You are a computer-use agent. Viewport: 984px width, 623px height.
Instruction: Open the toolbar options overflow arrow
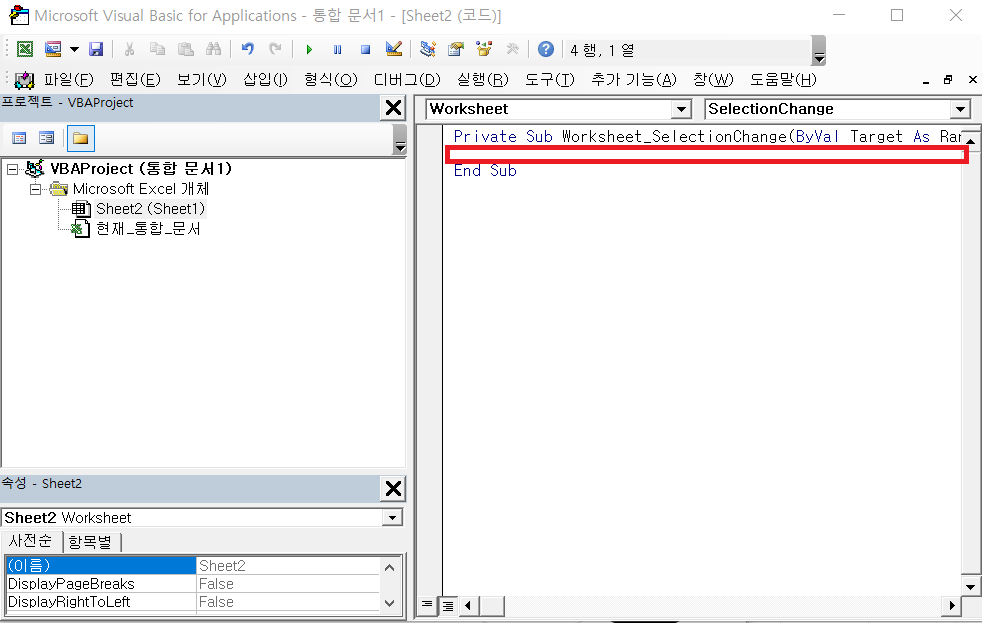click(818, 51)
